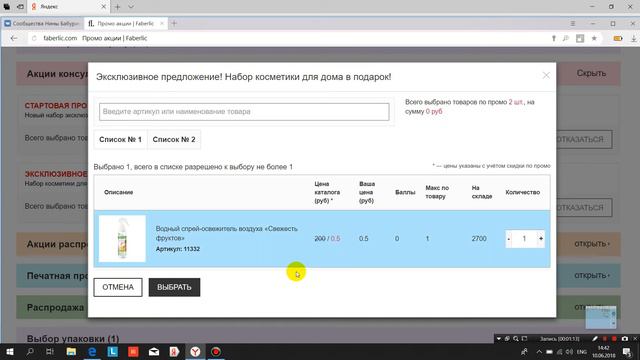Click the bookmark star icon
640x360 pixels.
594,38
